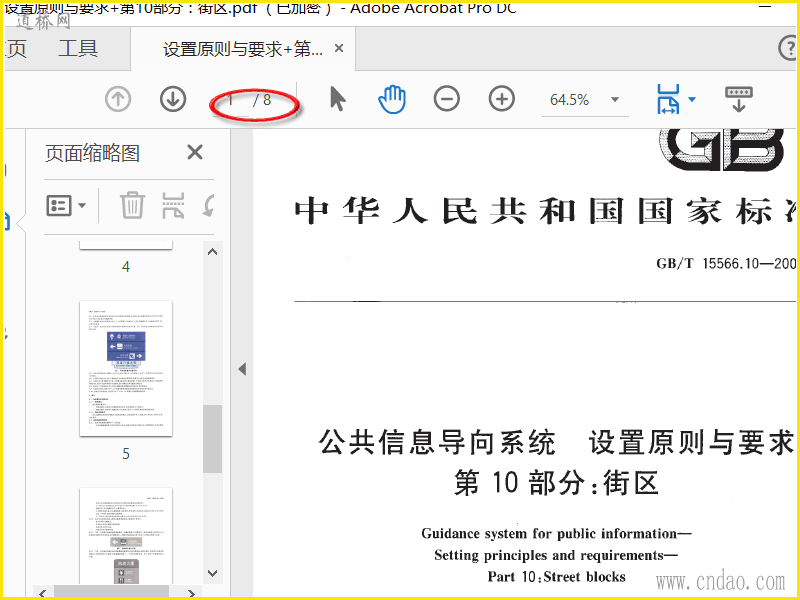The height and width of the screenshot is (600, 800).
Task: Zoom out with the minus button
Action: (x=447, y=99)
